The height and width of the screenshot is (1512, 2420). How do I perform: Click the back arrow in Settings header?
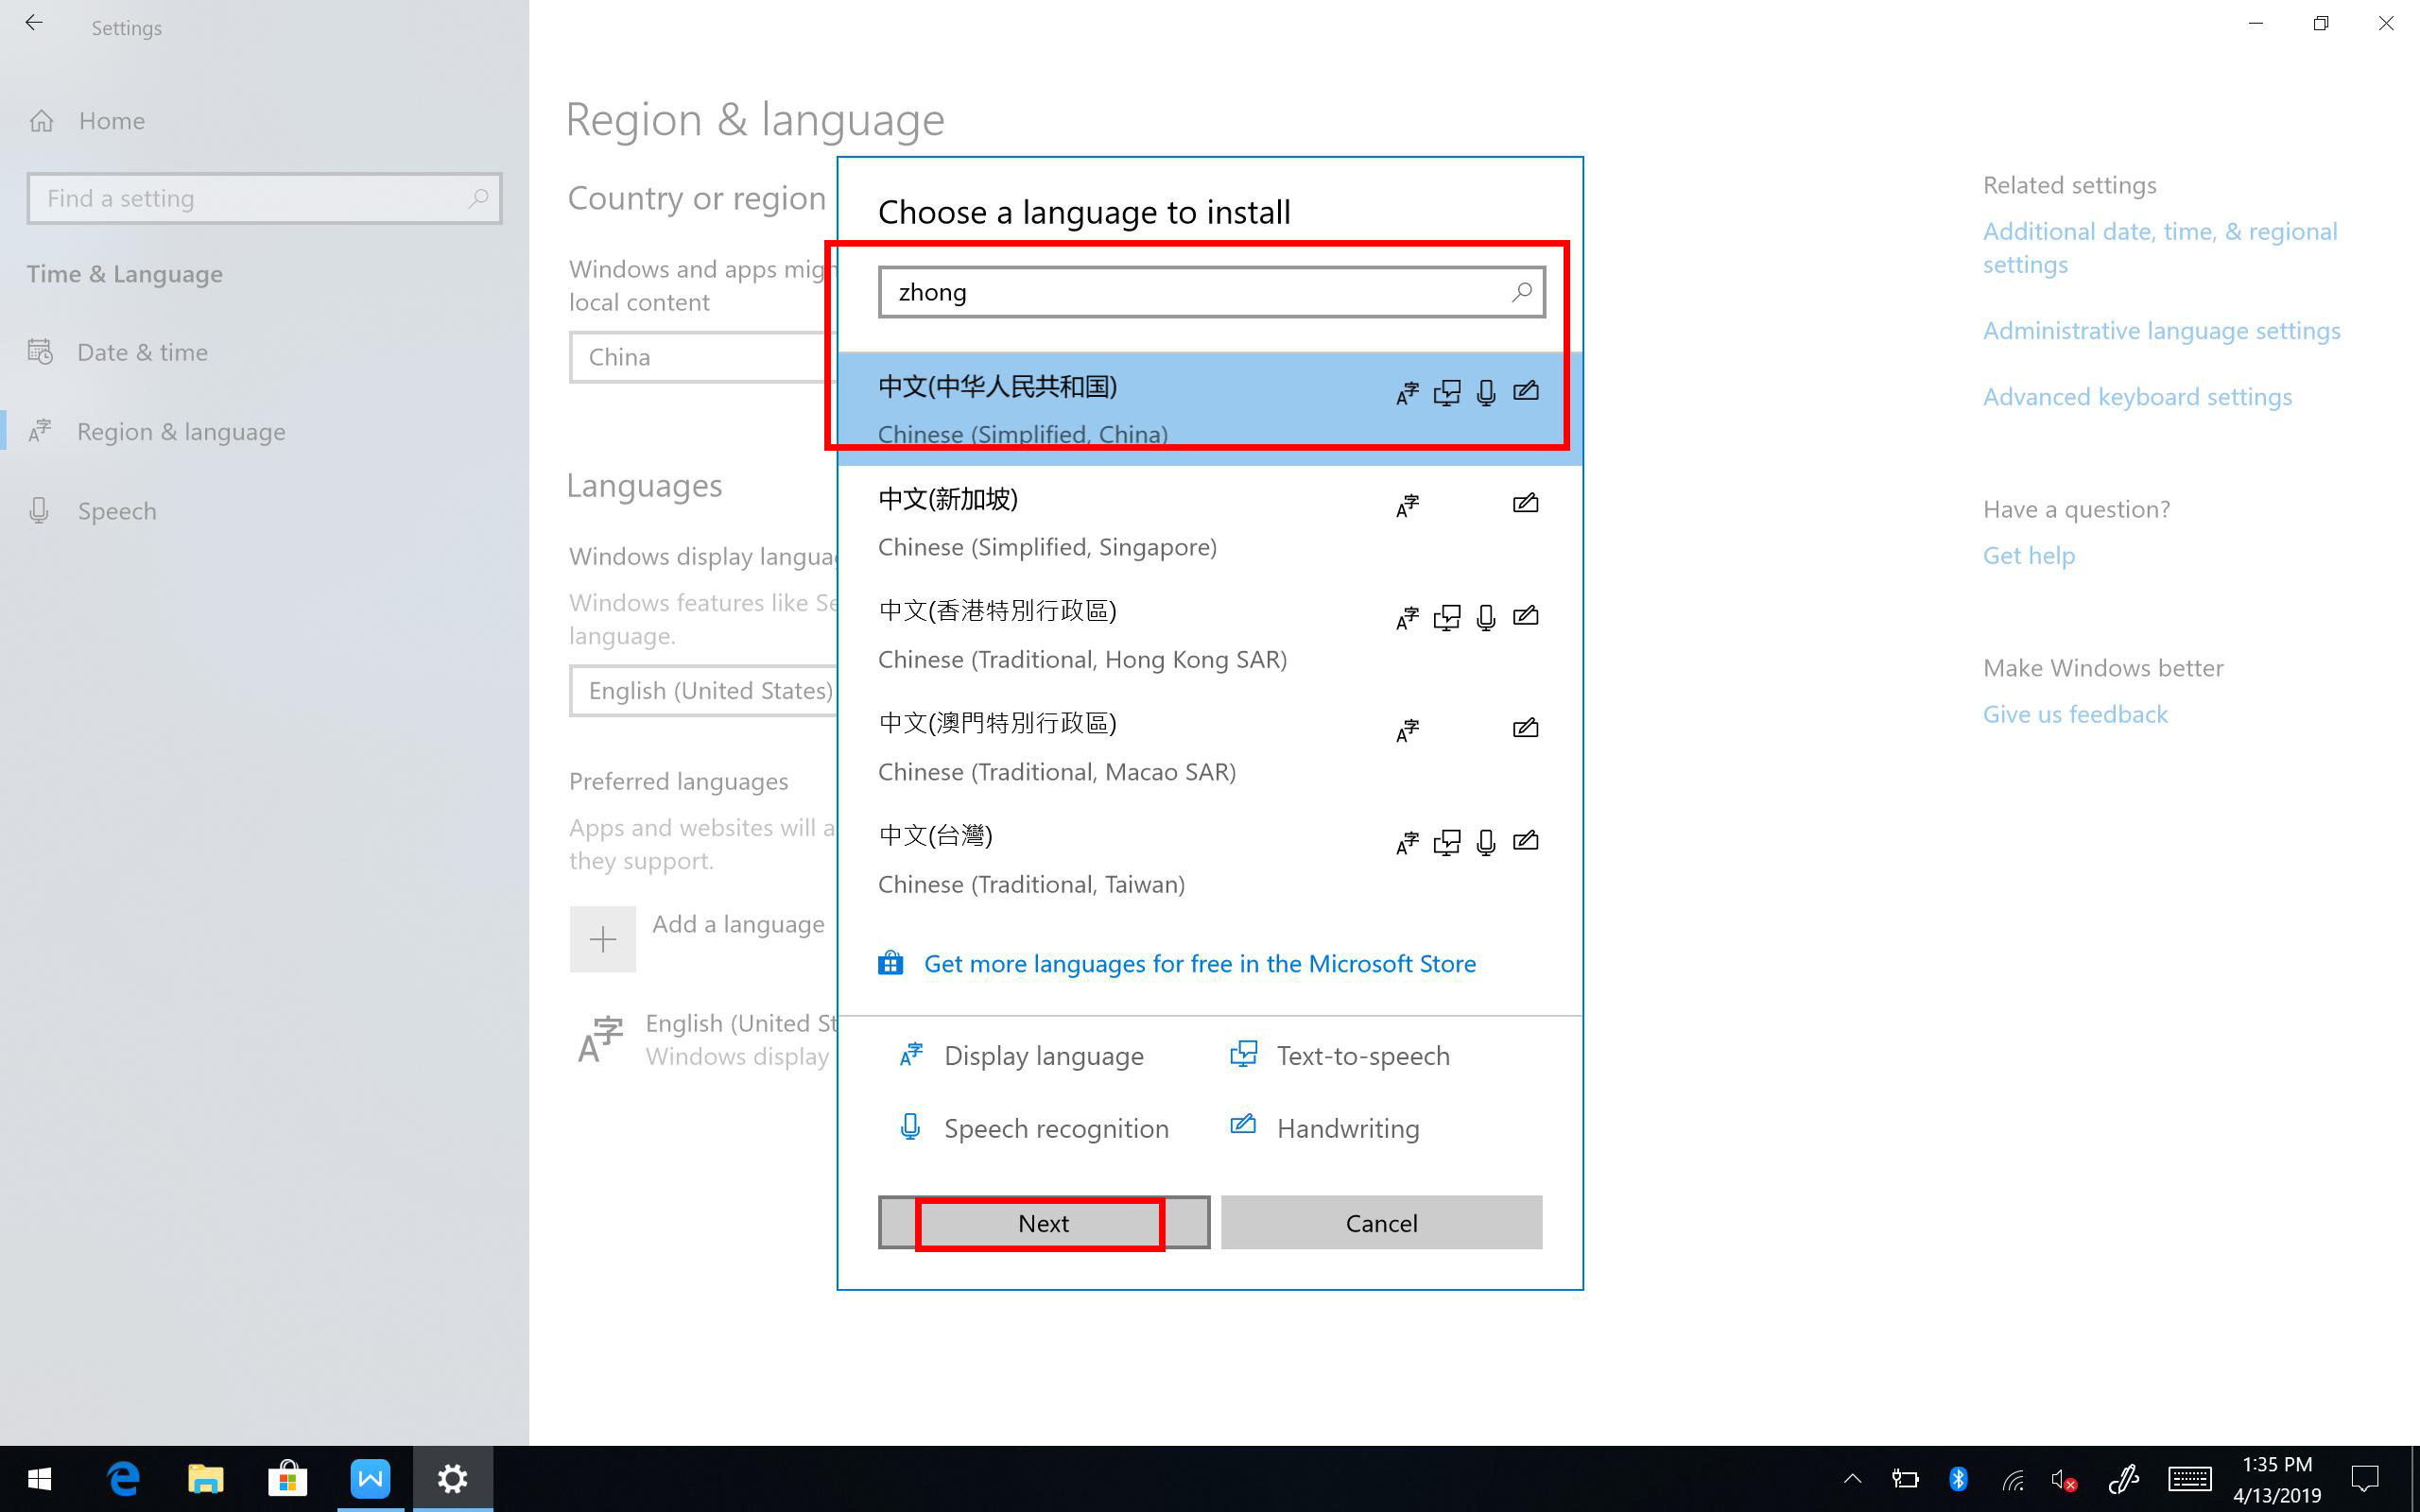(x=35, y=24)
